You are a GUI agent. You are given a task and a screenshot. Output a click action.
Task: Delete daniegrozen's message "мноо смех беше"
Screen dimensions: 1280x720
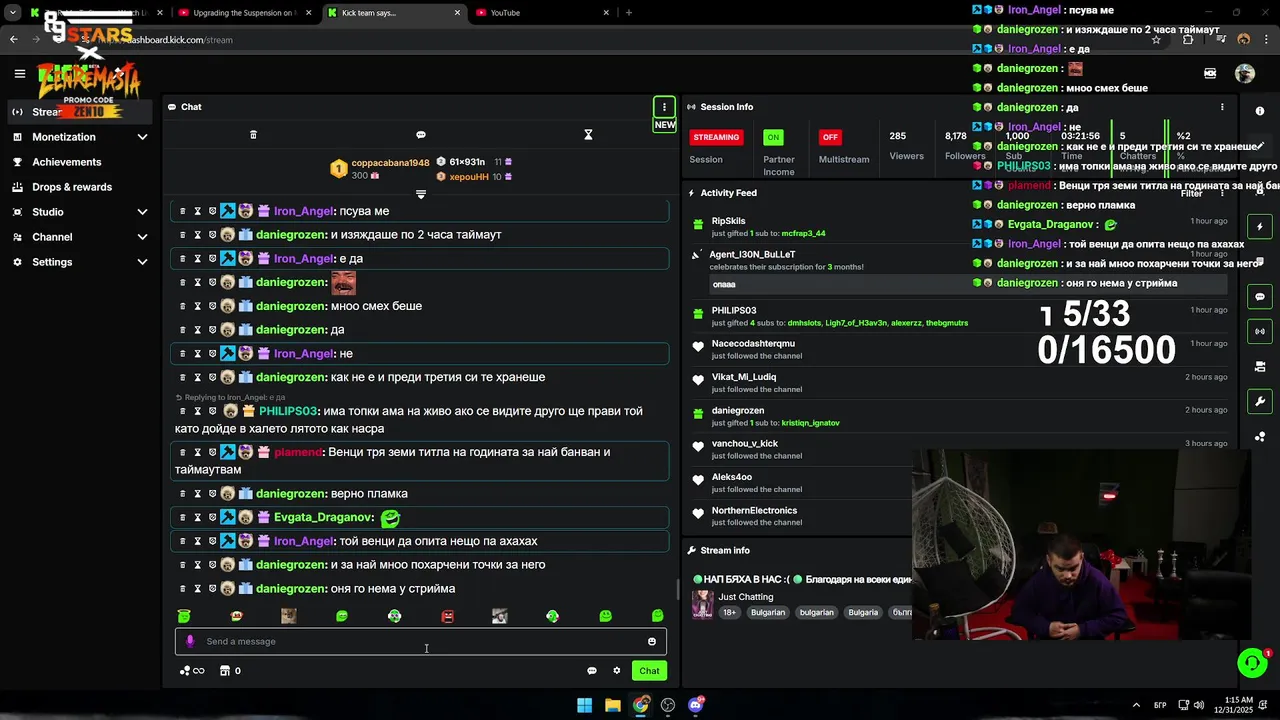pyautogui.click(x=183, y=306)
